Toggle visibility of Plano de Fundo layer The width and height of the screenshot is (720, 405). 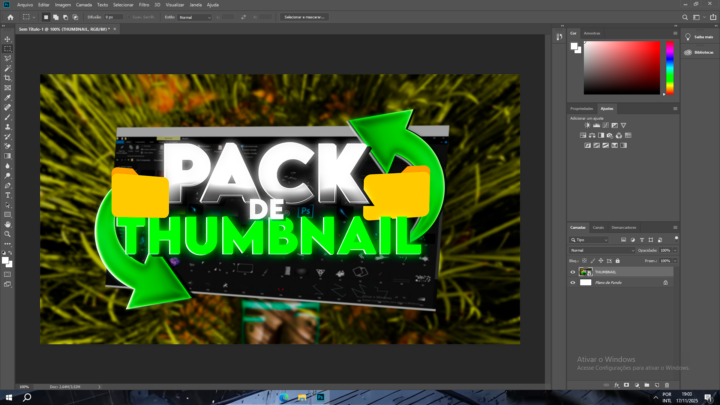coord(573,283)
